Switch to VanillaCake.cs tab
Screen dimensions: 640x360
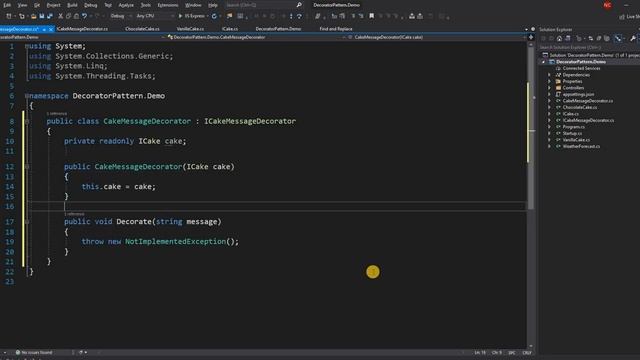point(190,29)
